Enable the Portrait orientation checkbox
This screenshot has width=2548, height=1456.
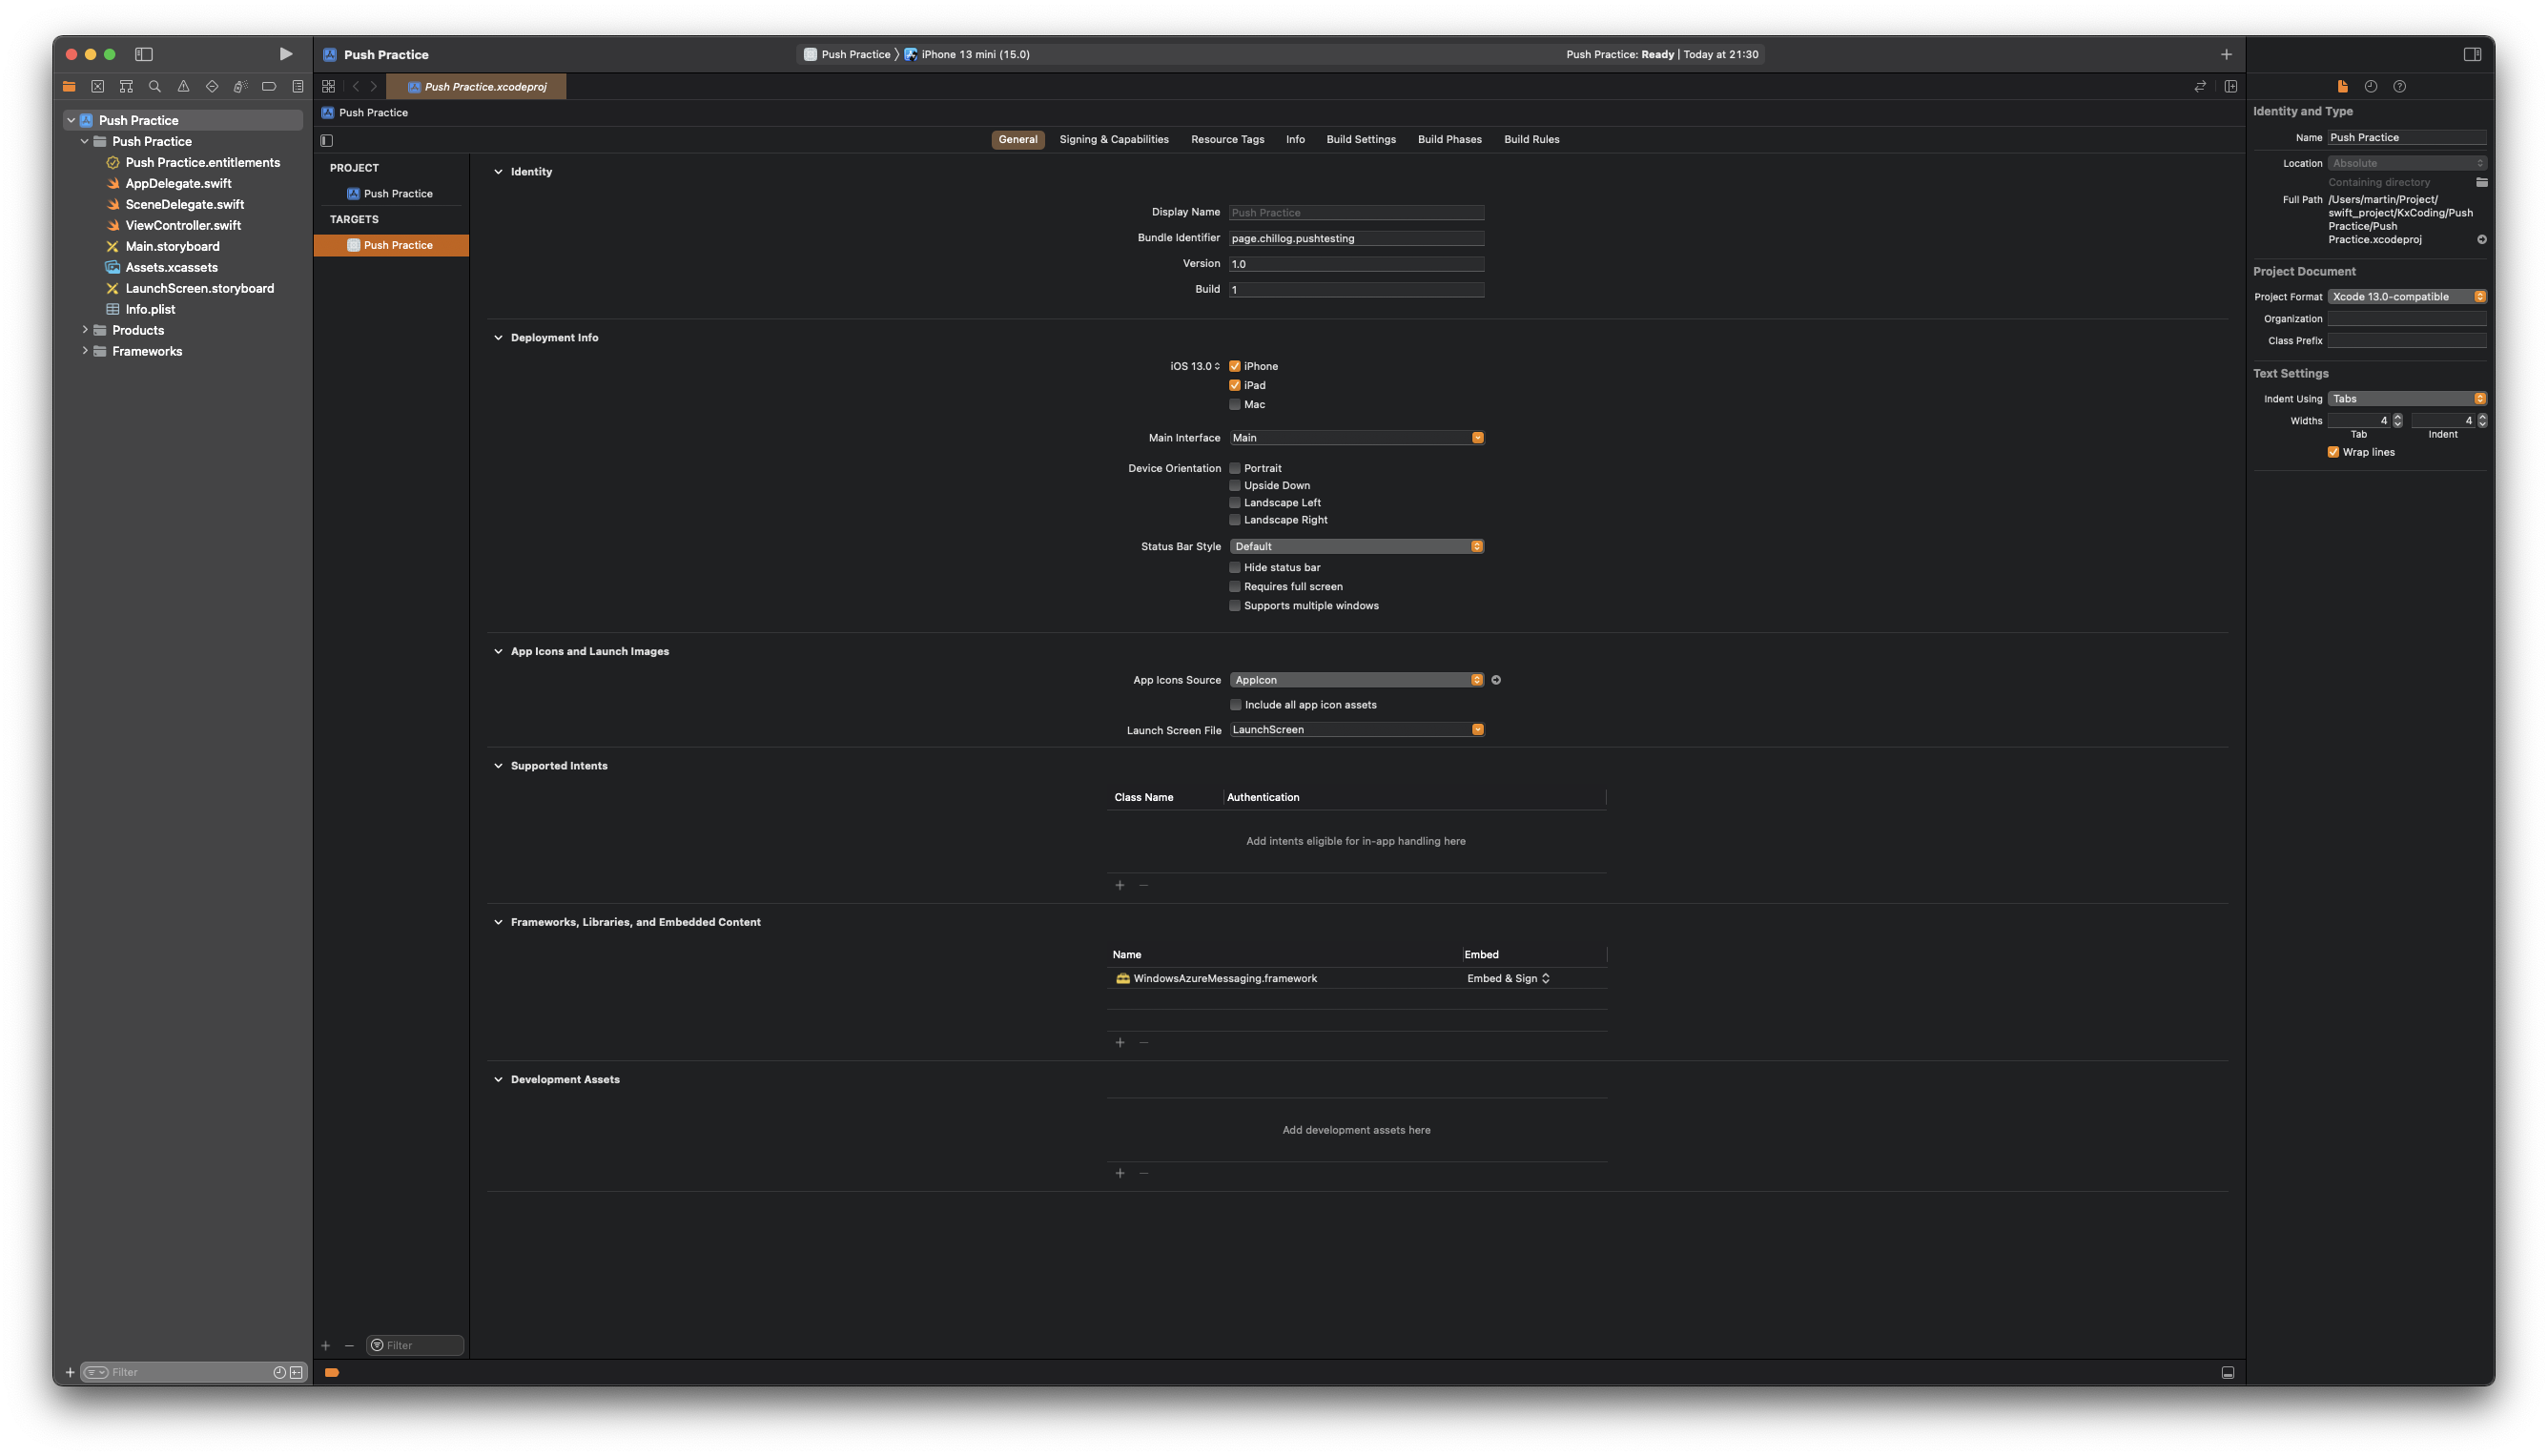pyautogui.click(x=1235, y=468)
